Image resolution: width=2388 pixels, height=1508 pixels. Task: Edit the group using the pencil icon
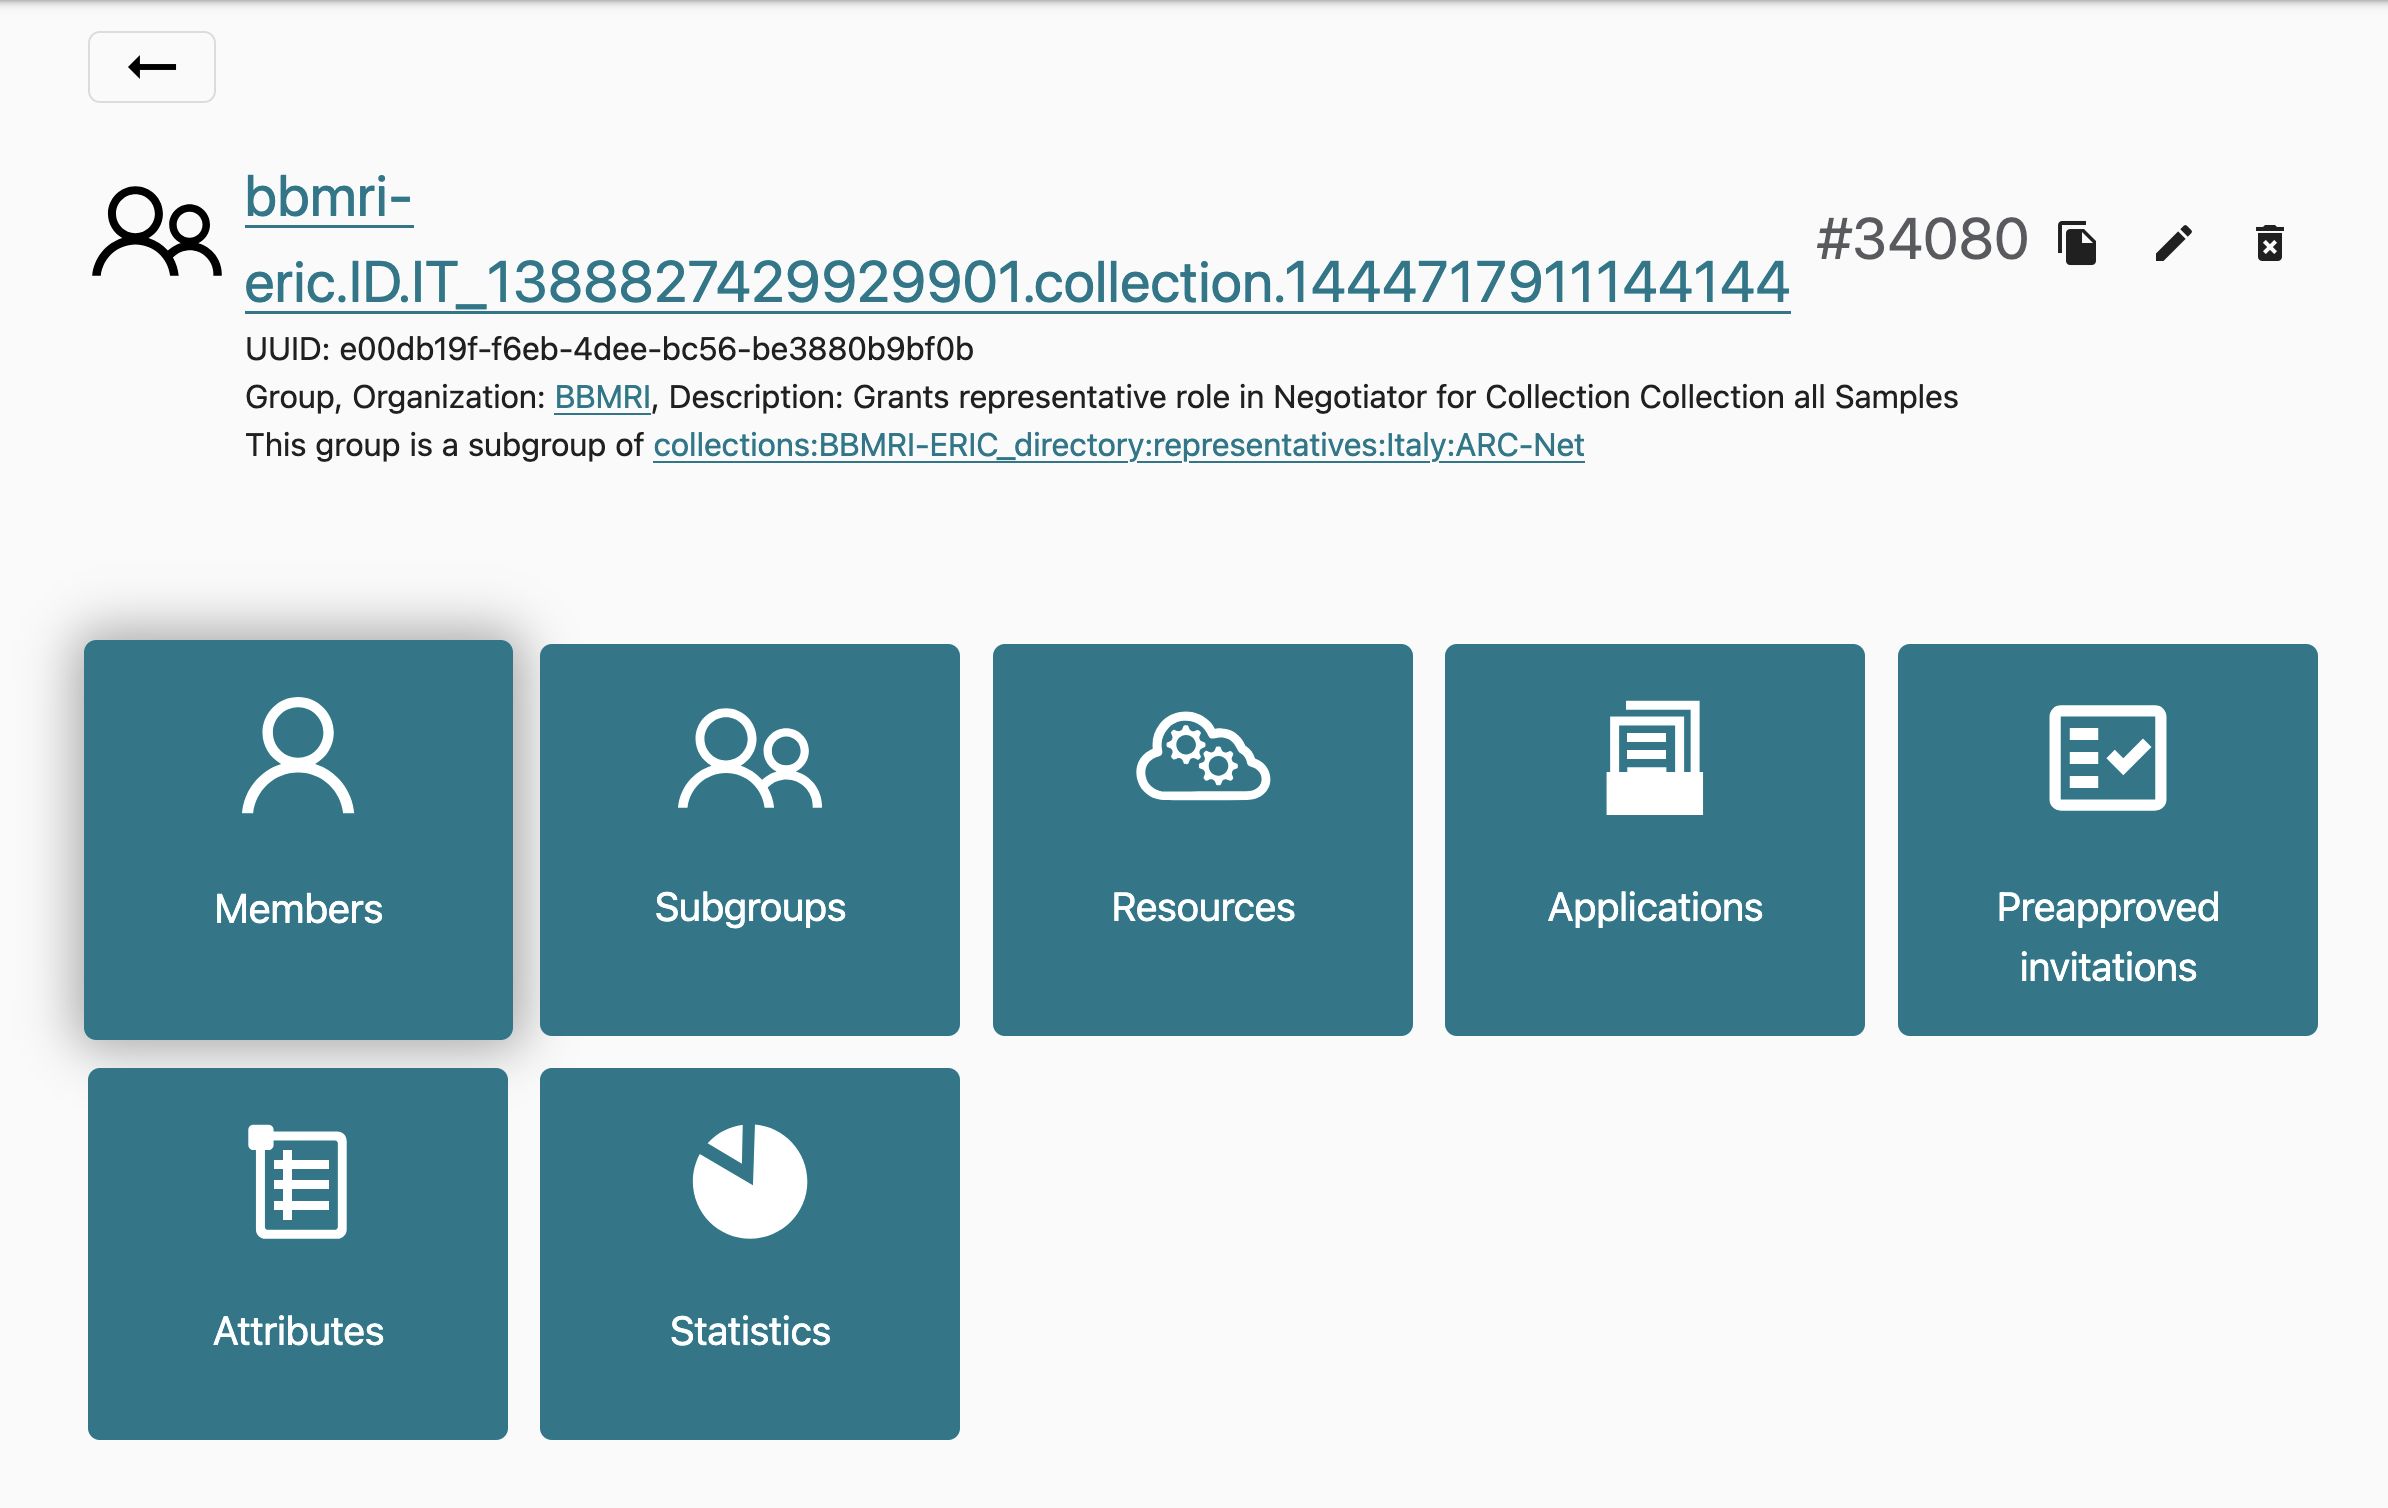2173,243
